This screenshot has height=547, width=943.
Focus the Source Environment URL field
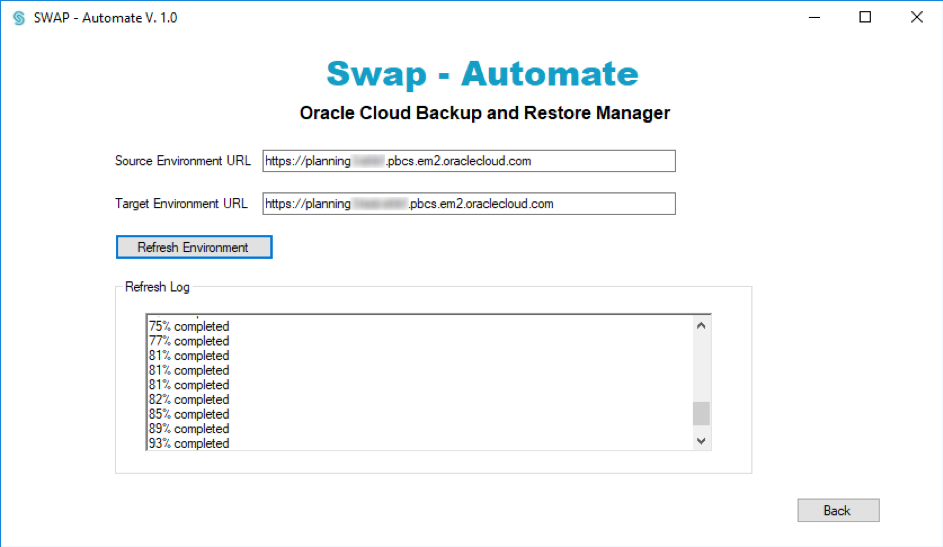pyautogui.click(x=468, y=161)
